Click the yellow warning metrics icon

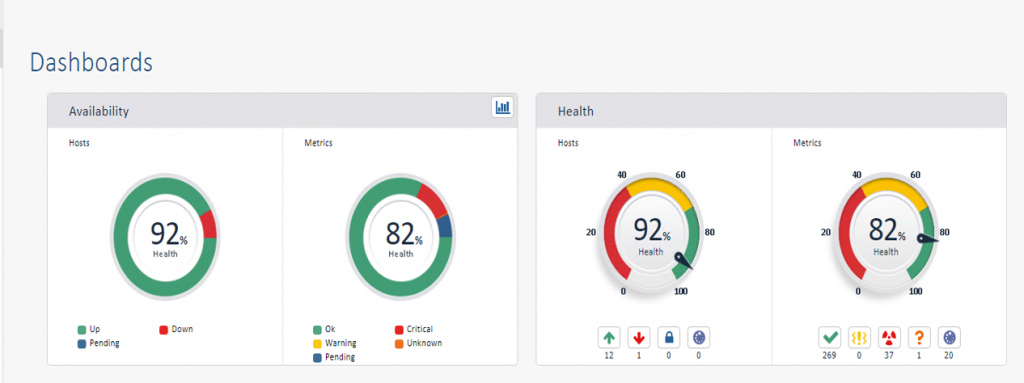[x=859, y=338]
